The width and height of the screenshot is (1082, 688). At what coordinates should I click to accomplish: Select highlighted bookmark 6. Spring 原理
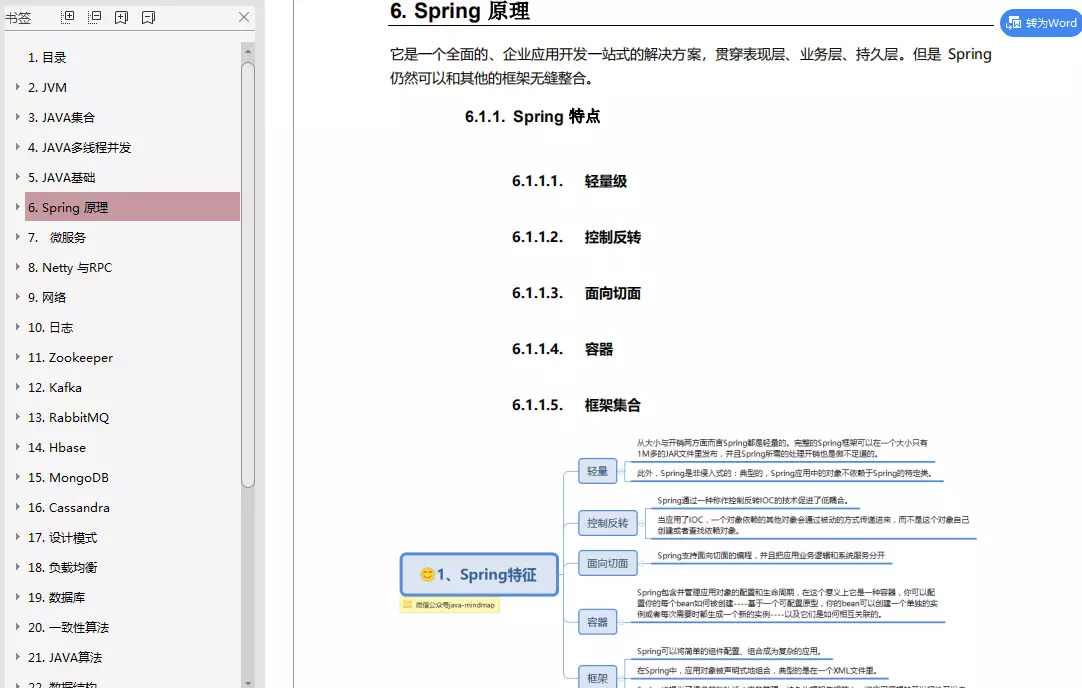tap(132, 207)
